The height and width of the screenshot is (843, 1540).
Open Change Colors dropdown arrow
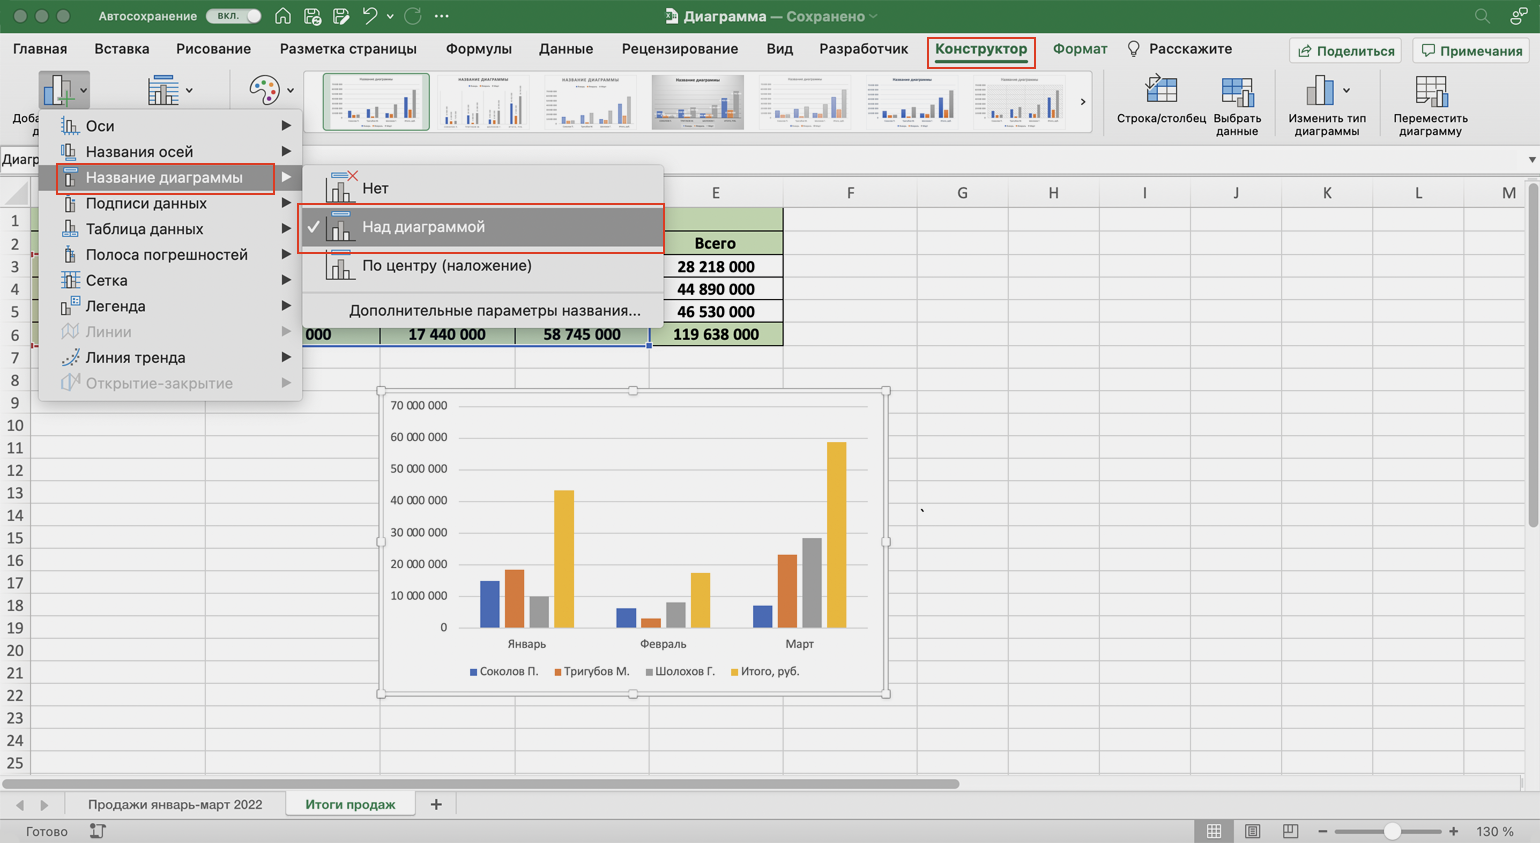291,91
